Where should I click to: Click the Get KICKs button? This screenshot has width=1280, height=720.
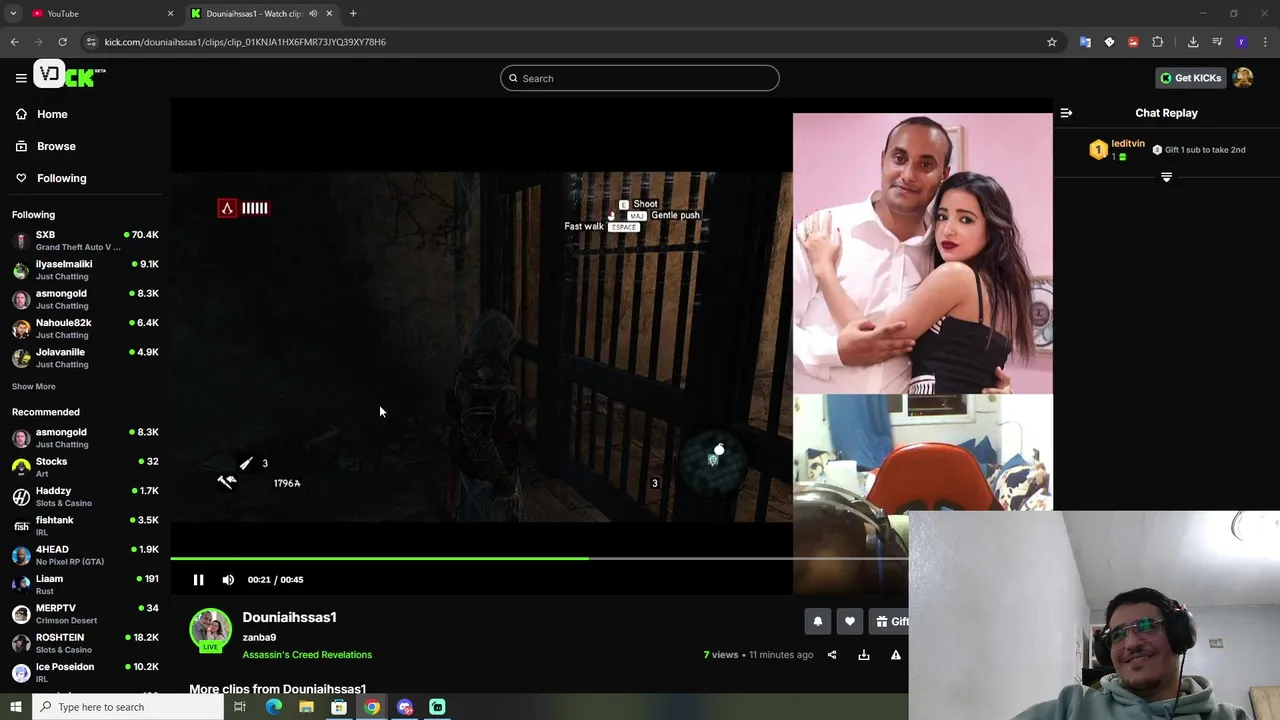pyautogui.click(x=1190, y=78)
